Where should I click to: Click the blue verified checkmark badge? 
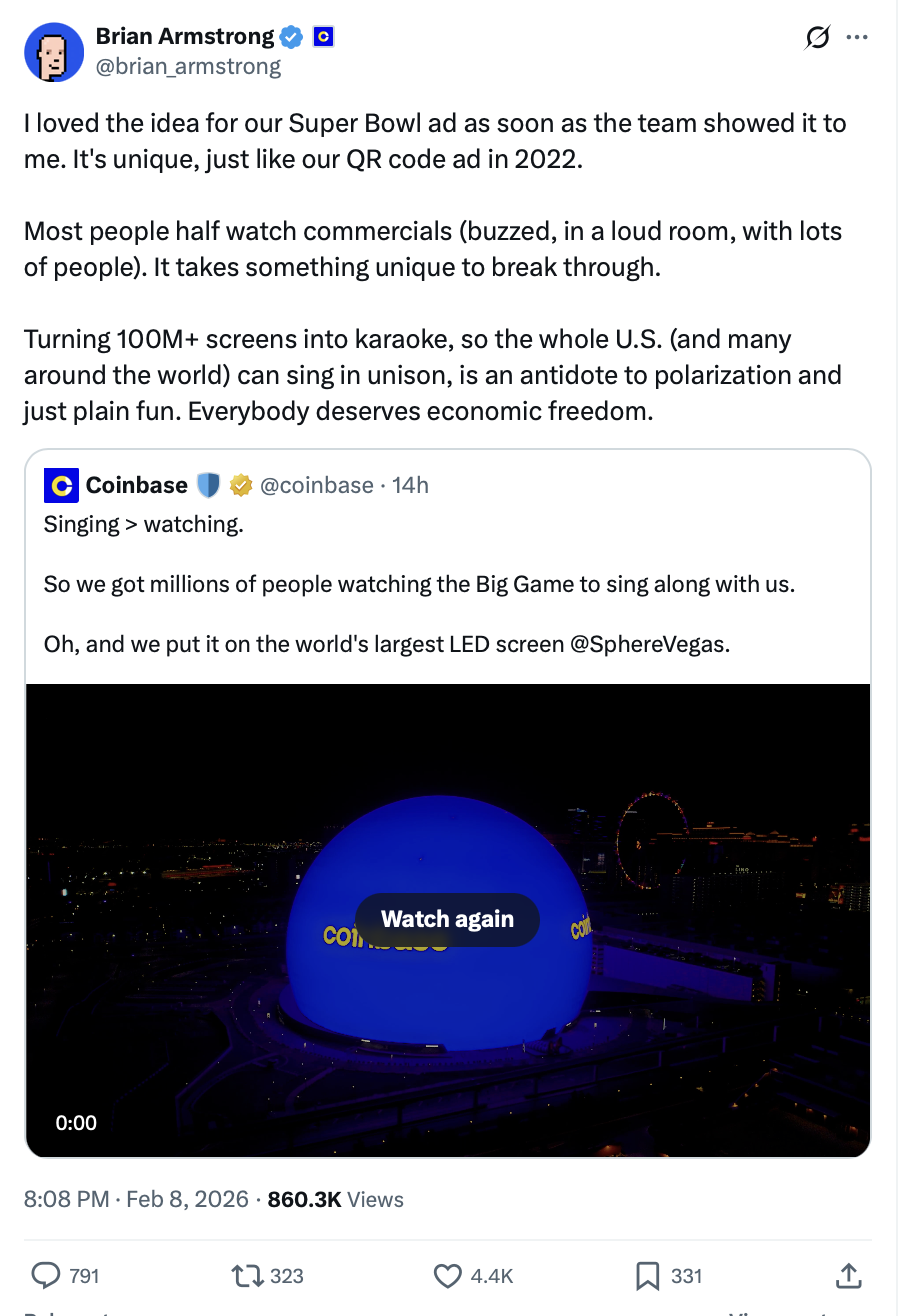click(x=292, y=38)
